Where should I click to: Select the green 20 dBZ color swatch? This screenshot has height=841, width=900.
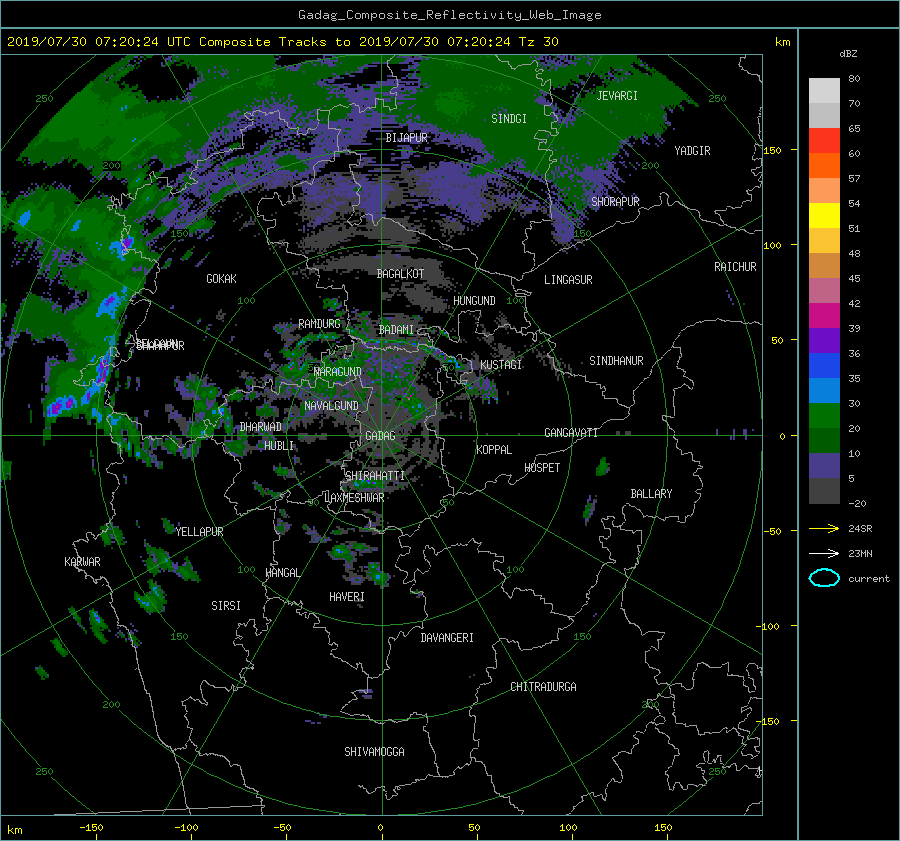(x=824, y=415)
